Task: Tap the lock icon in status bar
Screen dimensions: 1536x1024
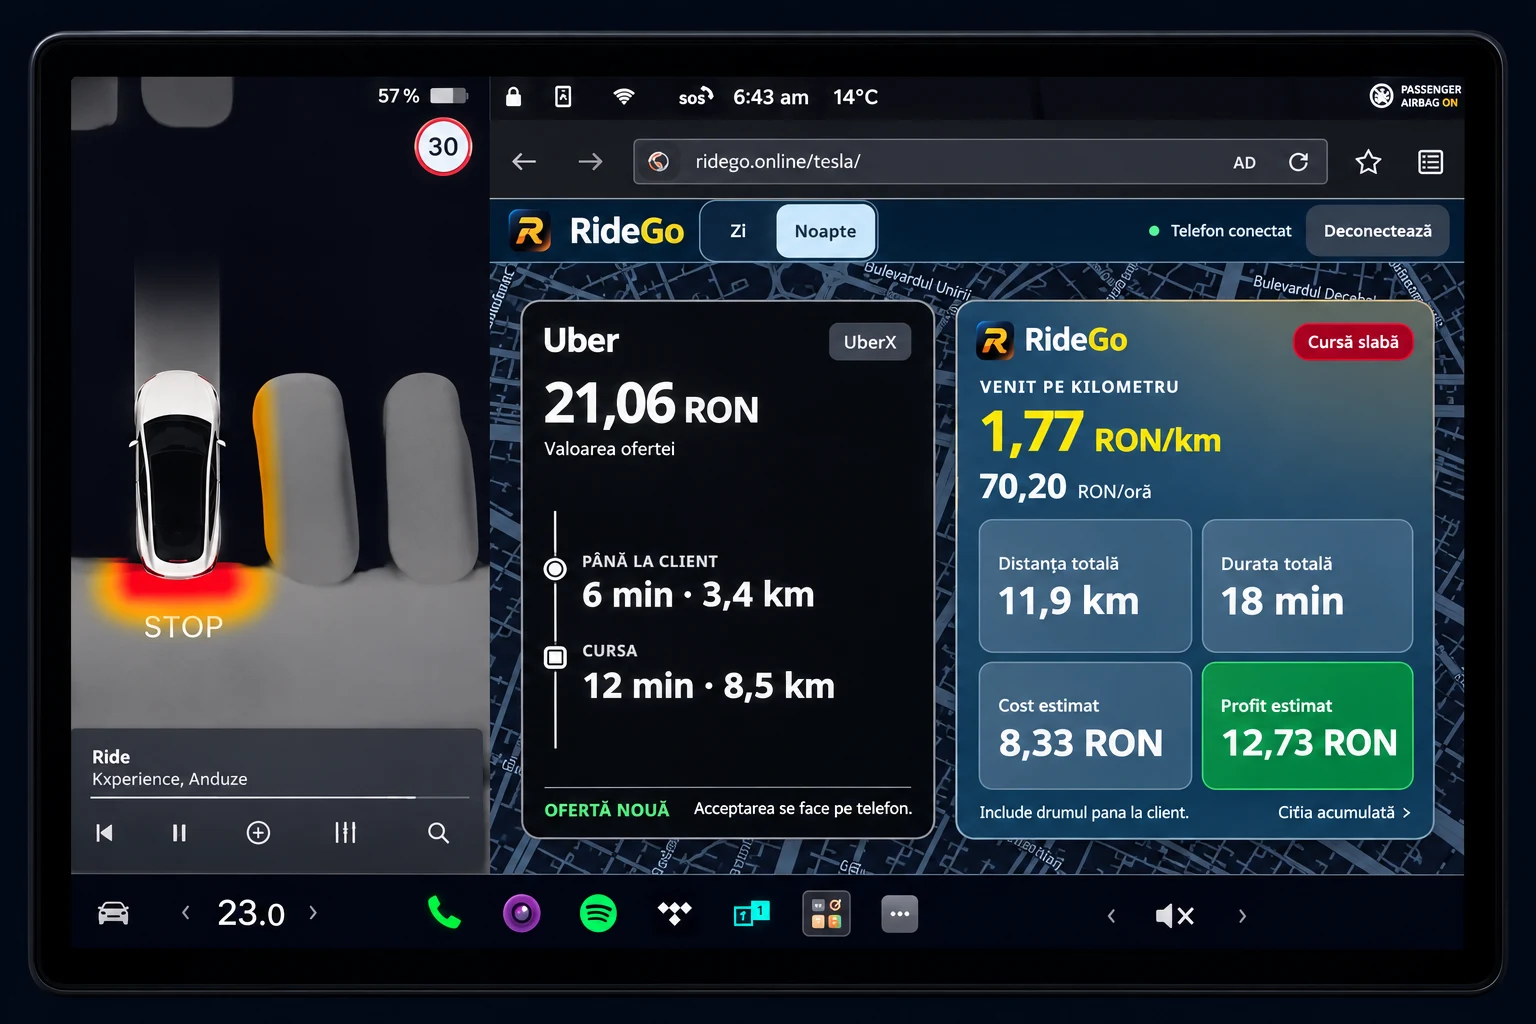Action: (513, 97)
